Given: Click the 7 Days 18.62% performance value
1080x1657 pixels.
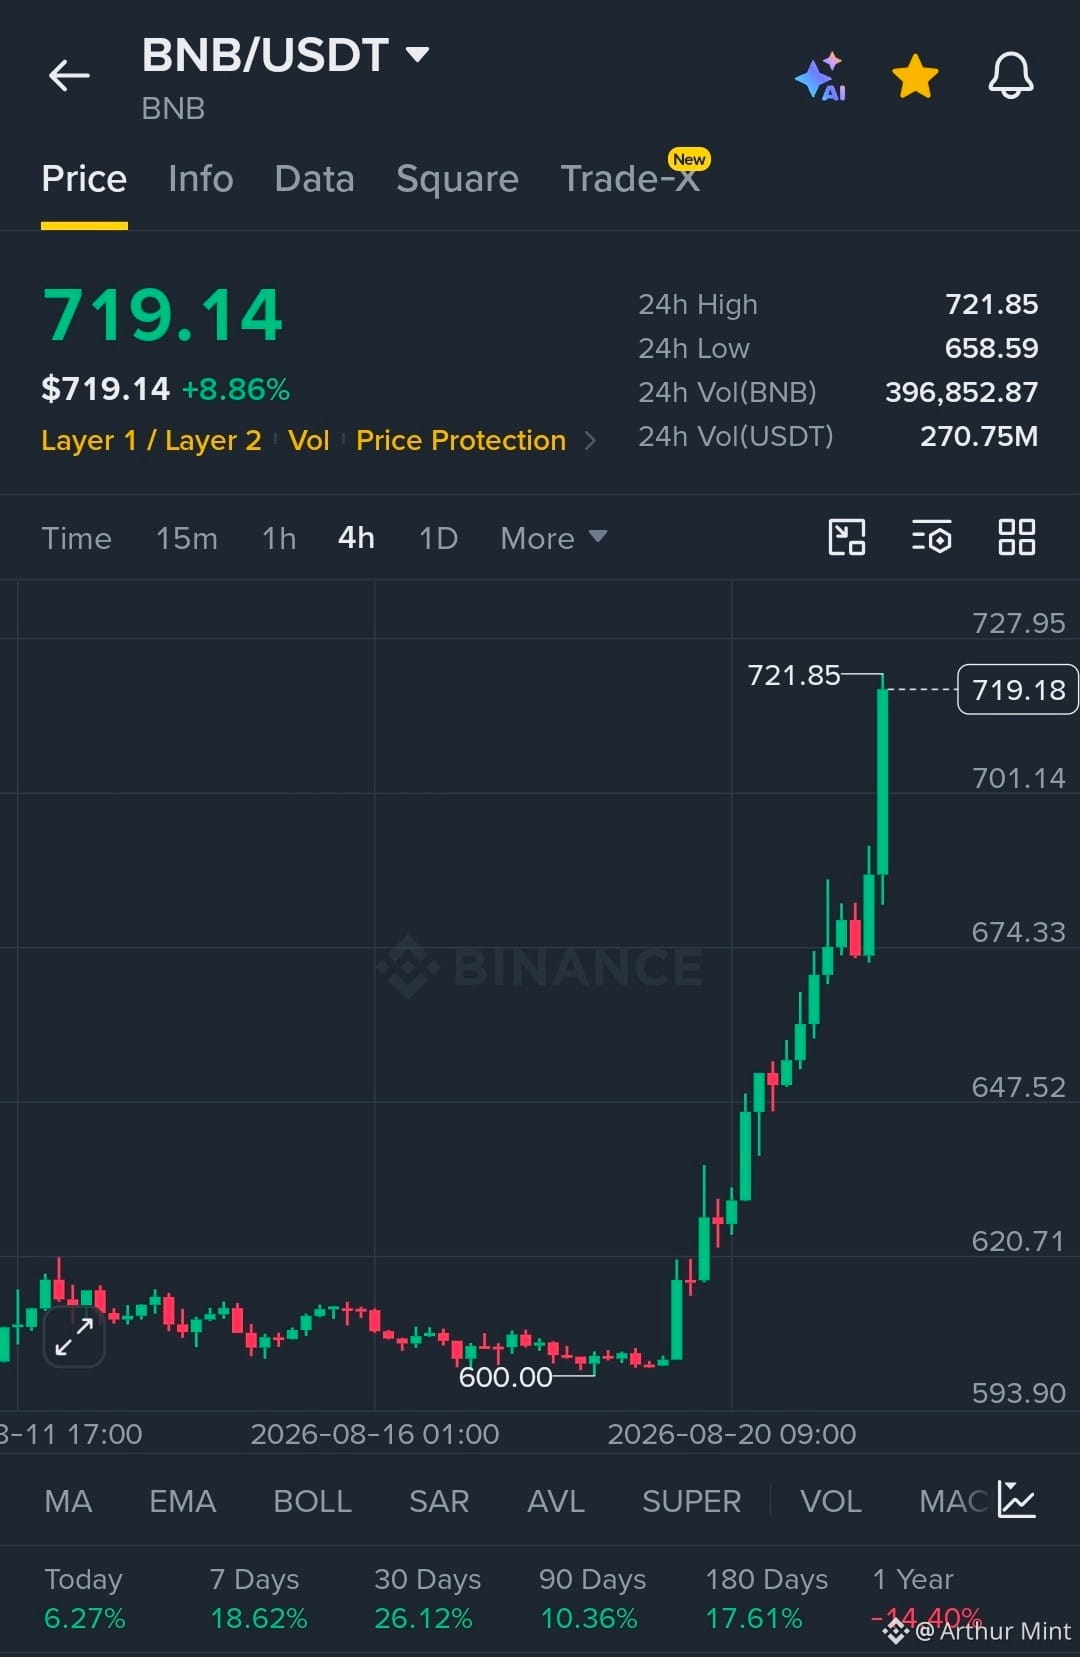Looking at the screenshot, I should pyautogui.click(x=259, y=1618).
